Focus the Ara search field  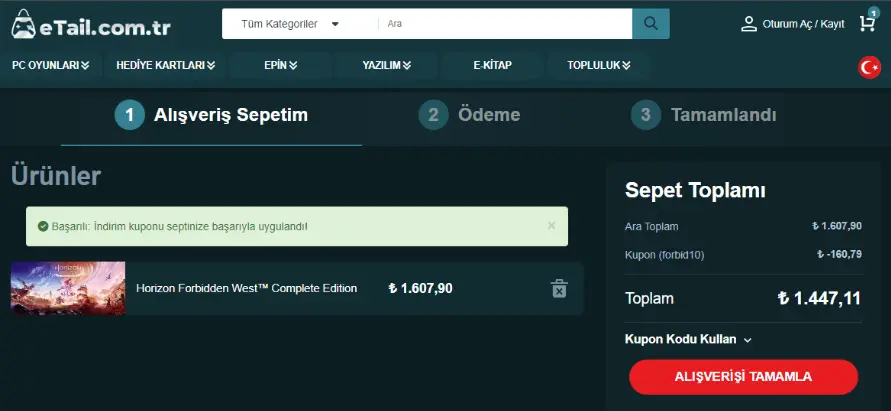[x=505, y=24]
